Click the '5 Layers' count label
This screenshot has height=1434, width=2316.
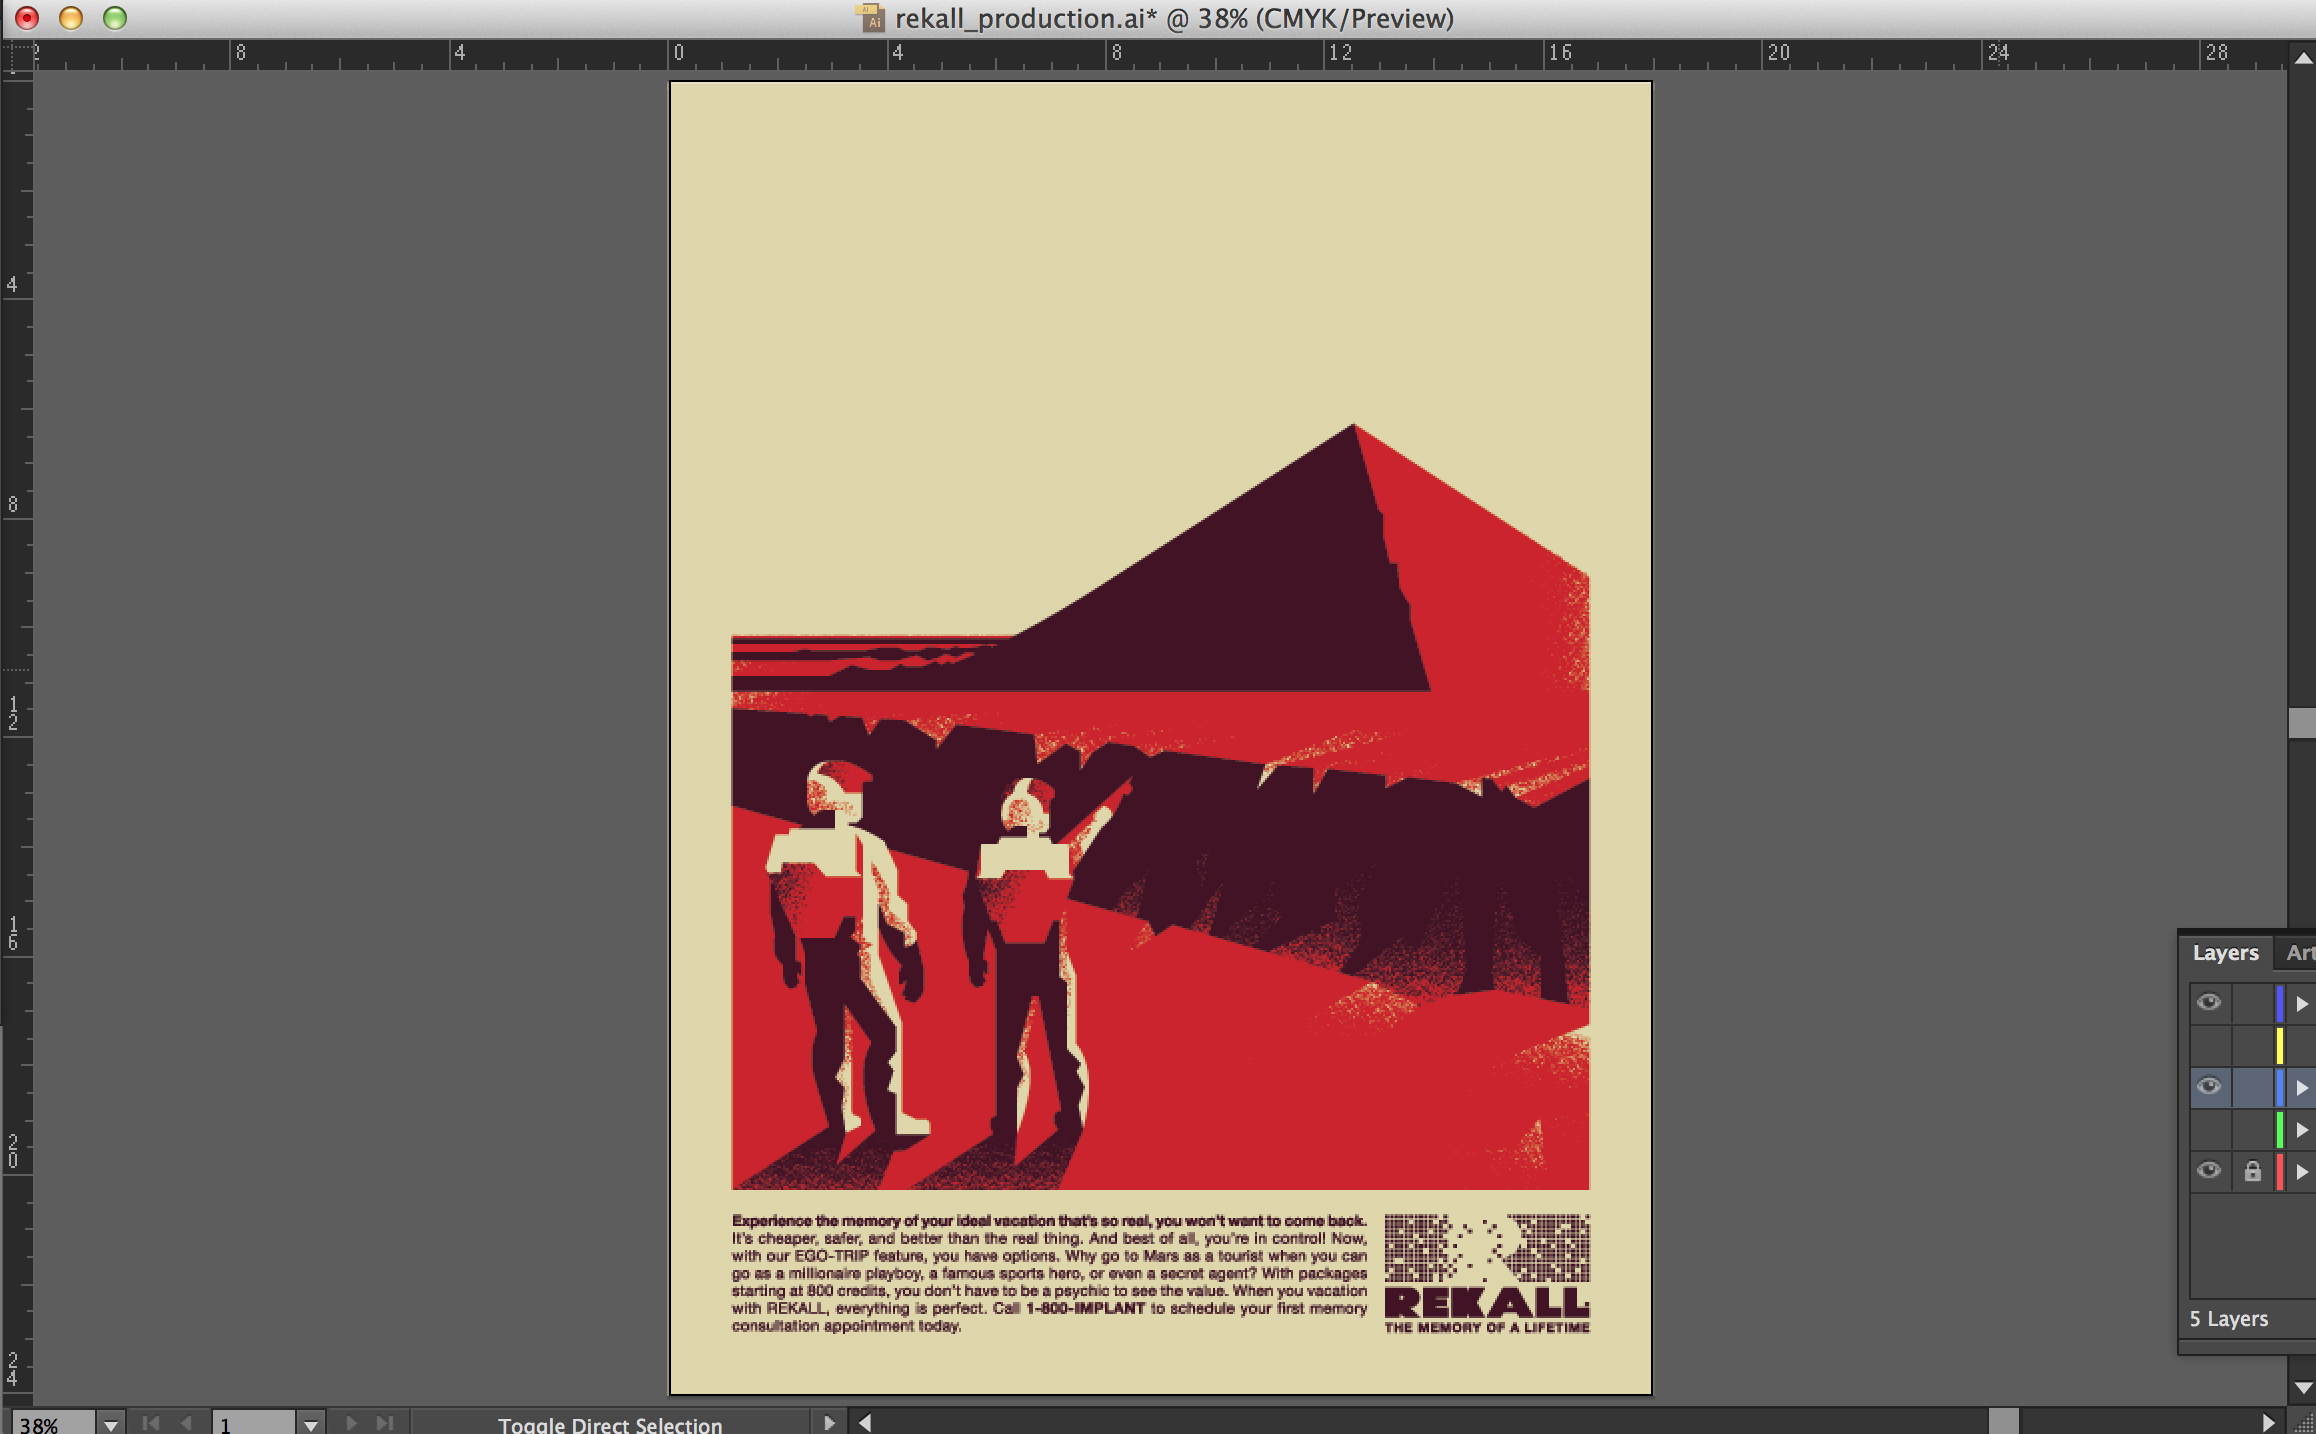click(2228, 1319)
